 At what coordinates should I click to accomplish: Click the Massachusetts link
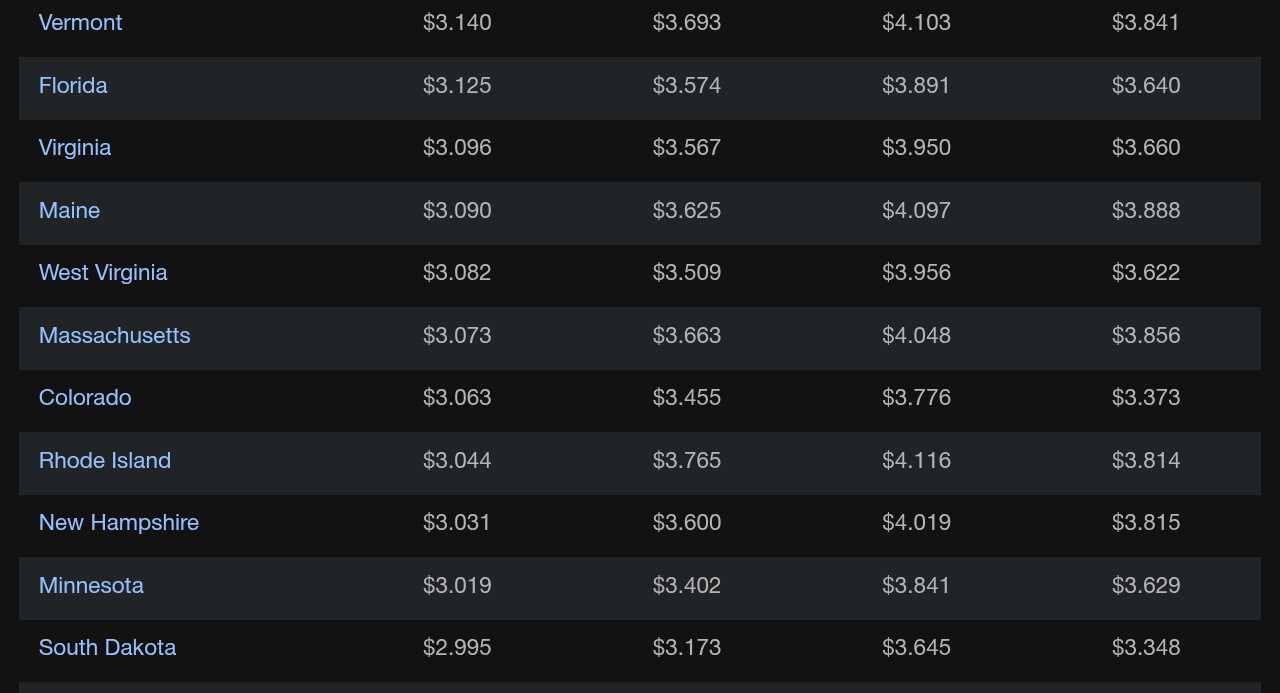click(x=114, y=335)
